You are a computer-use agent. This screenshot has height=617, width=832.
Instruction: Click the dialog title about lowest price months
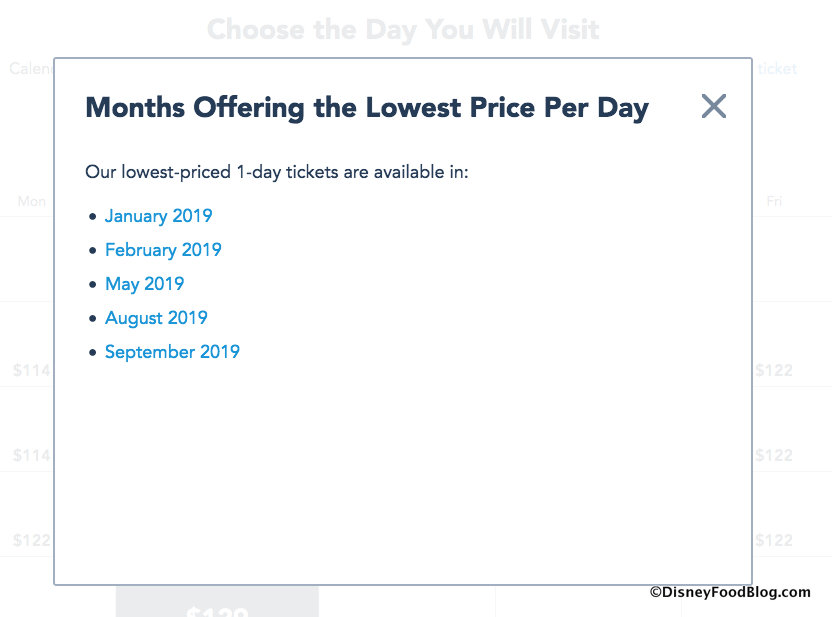point(367,108)
